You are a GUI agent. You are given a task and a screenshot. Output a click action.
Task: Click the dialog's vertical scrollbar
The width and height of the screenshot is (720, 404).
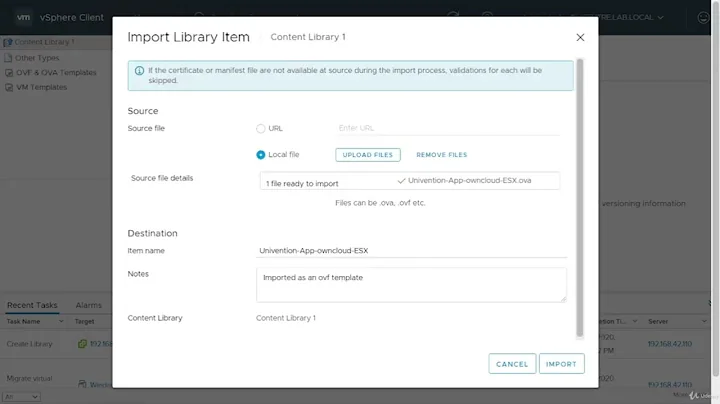click(579, 197)
